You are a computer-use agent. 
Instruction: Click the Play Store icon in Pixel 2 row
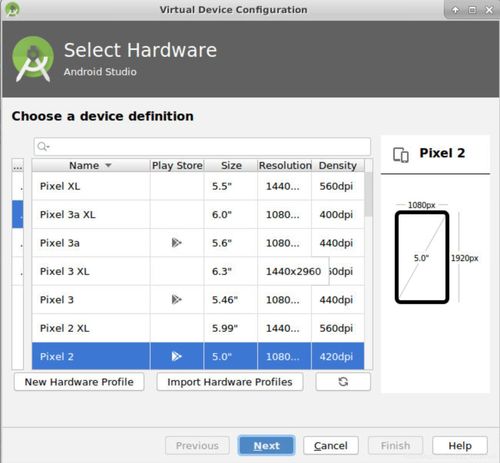[x=176, y=356]
